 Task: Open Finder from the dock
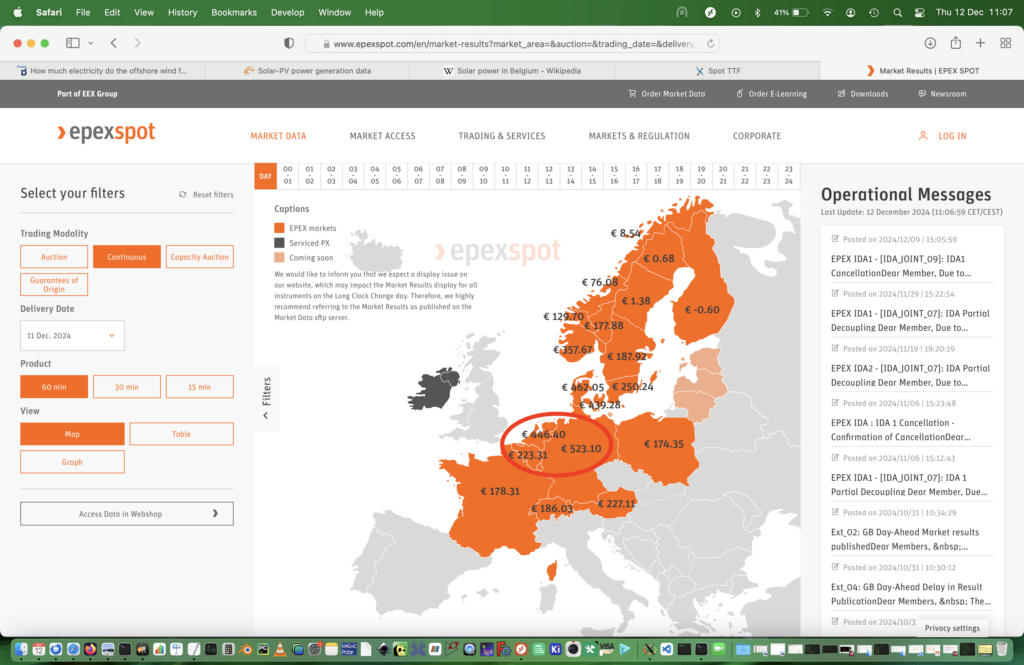click(x=21, y=649)
